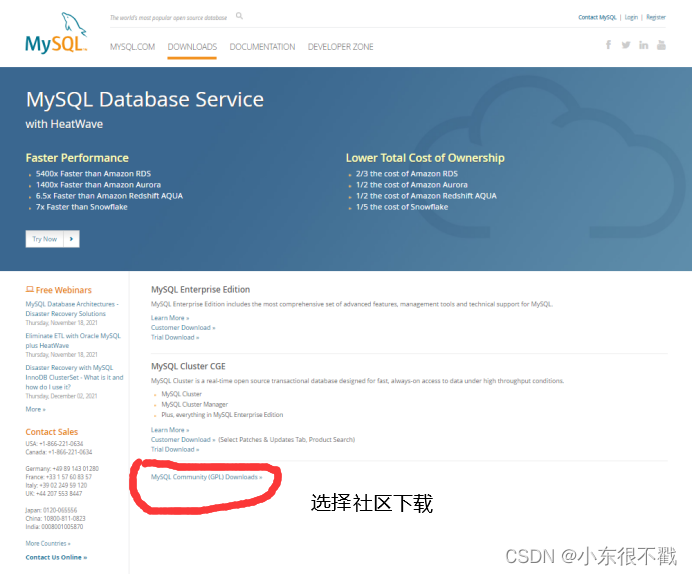Click the Login link
The height and width of the screenshot is (575, 692).
coord(631,17)
